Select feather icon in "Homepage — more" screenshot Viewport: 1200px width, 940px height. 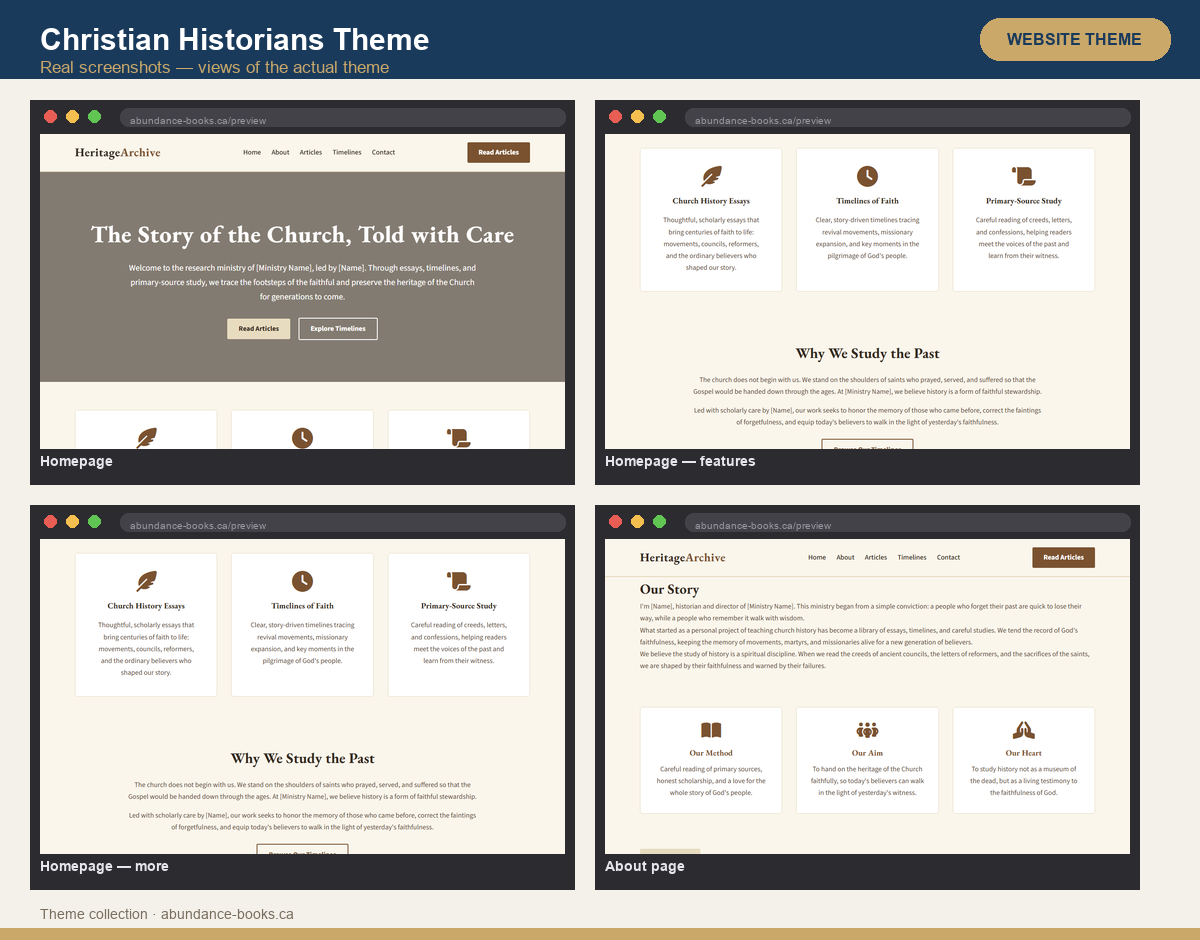point(146,581)
